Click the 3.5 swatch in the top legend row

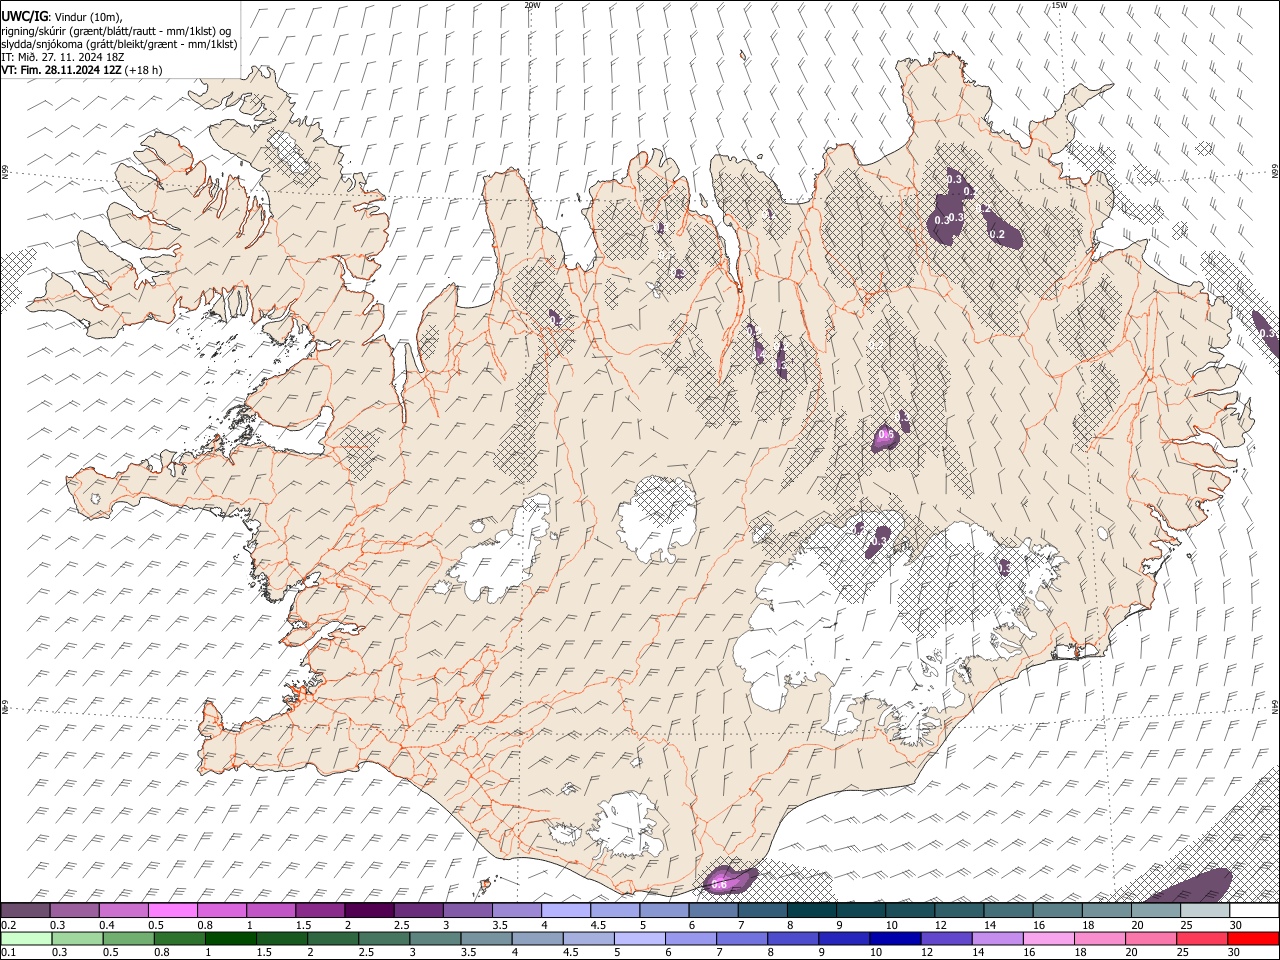pyautogui.click(x=516, y=910)
